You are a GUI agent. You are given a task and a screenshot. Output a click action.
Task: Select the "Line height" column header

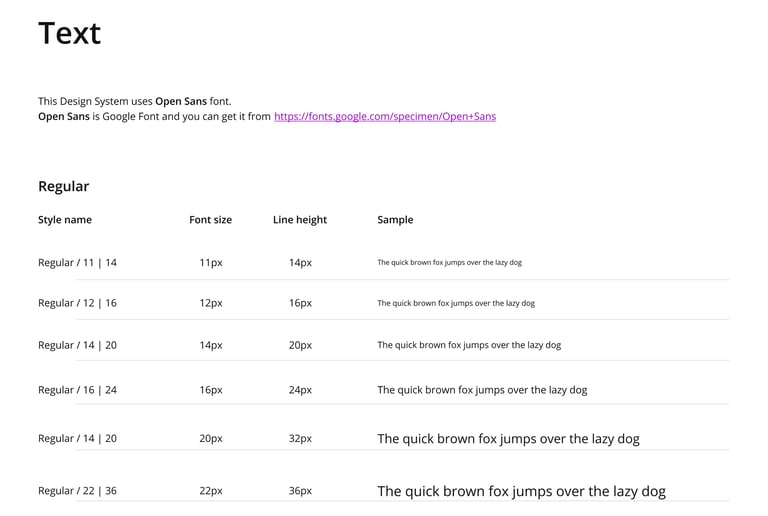tap(300, 220)
